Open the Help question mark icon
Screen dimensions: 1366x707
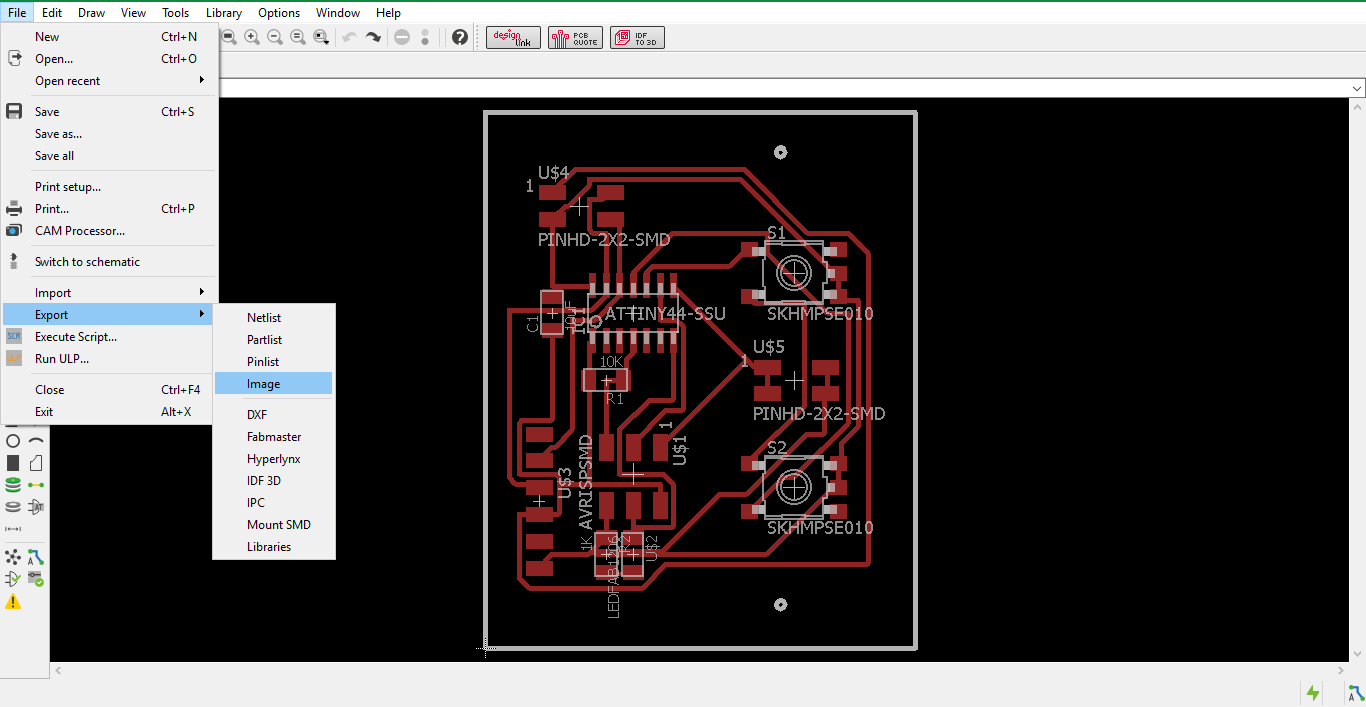tap(460, 37)
